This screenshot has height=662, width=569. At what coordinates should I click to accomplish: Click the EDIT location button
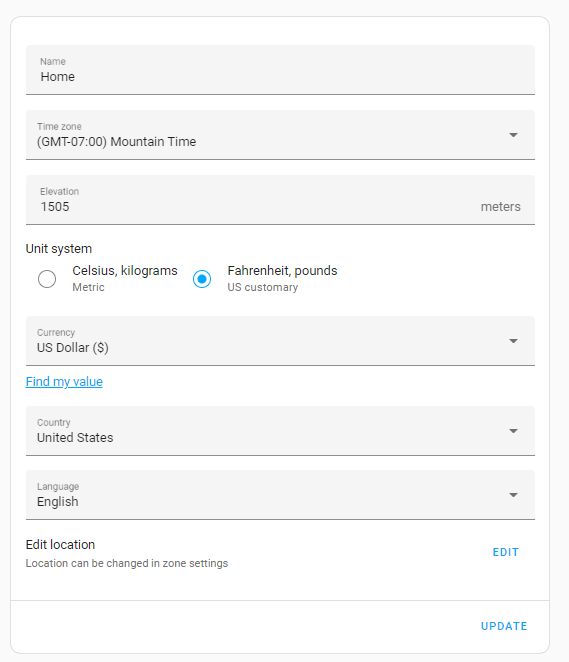coord(506,552)
